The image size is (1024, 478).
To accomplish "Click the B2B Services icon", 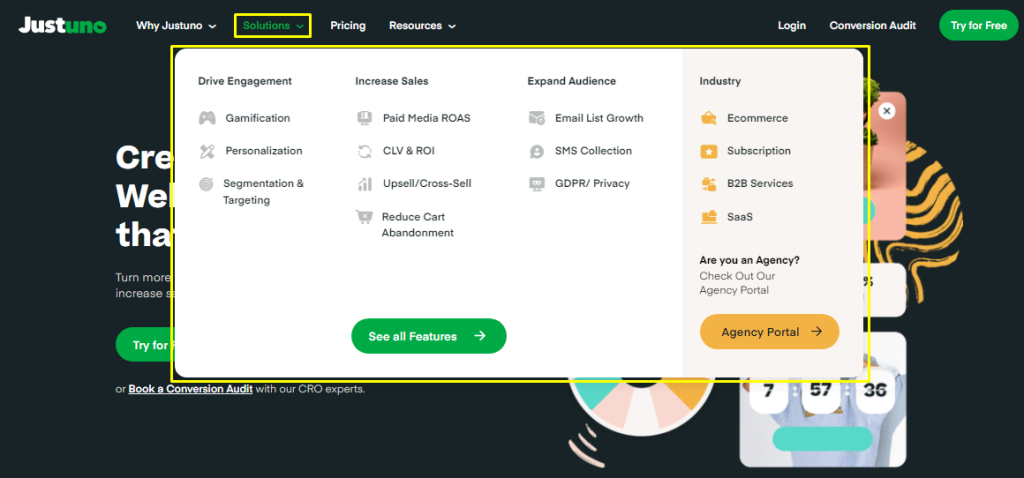I will click(709, 184).
